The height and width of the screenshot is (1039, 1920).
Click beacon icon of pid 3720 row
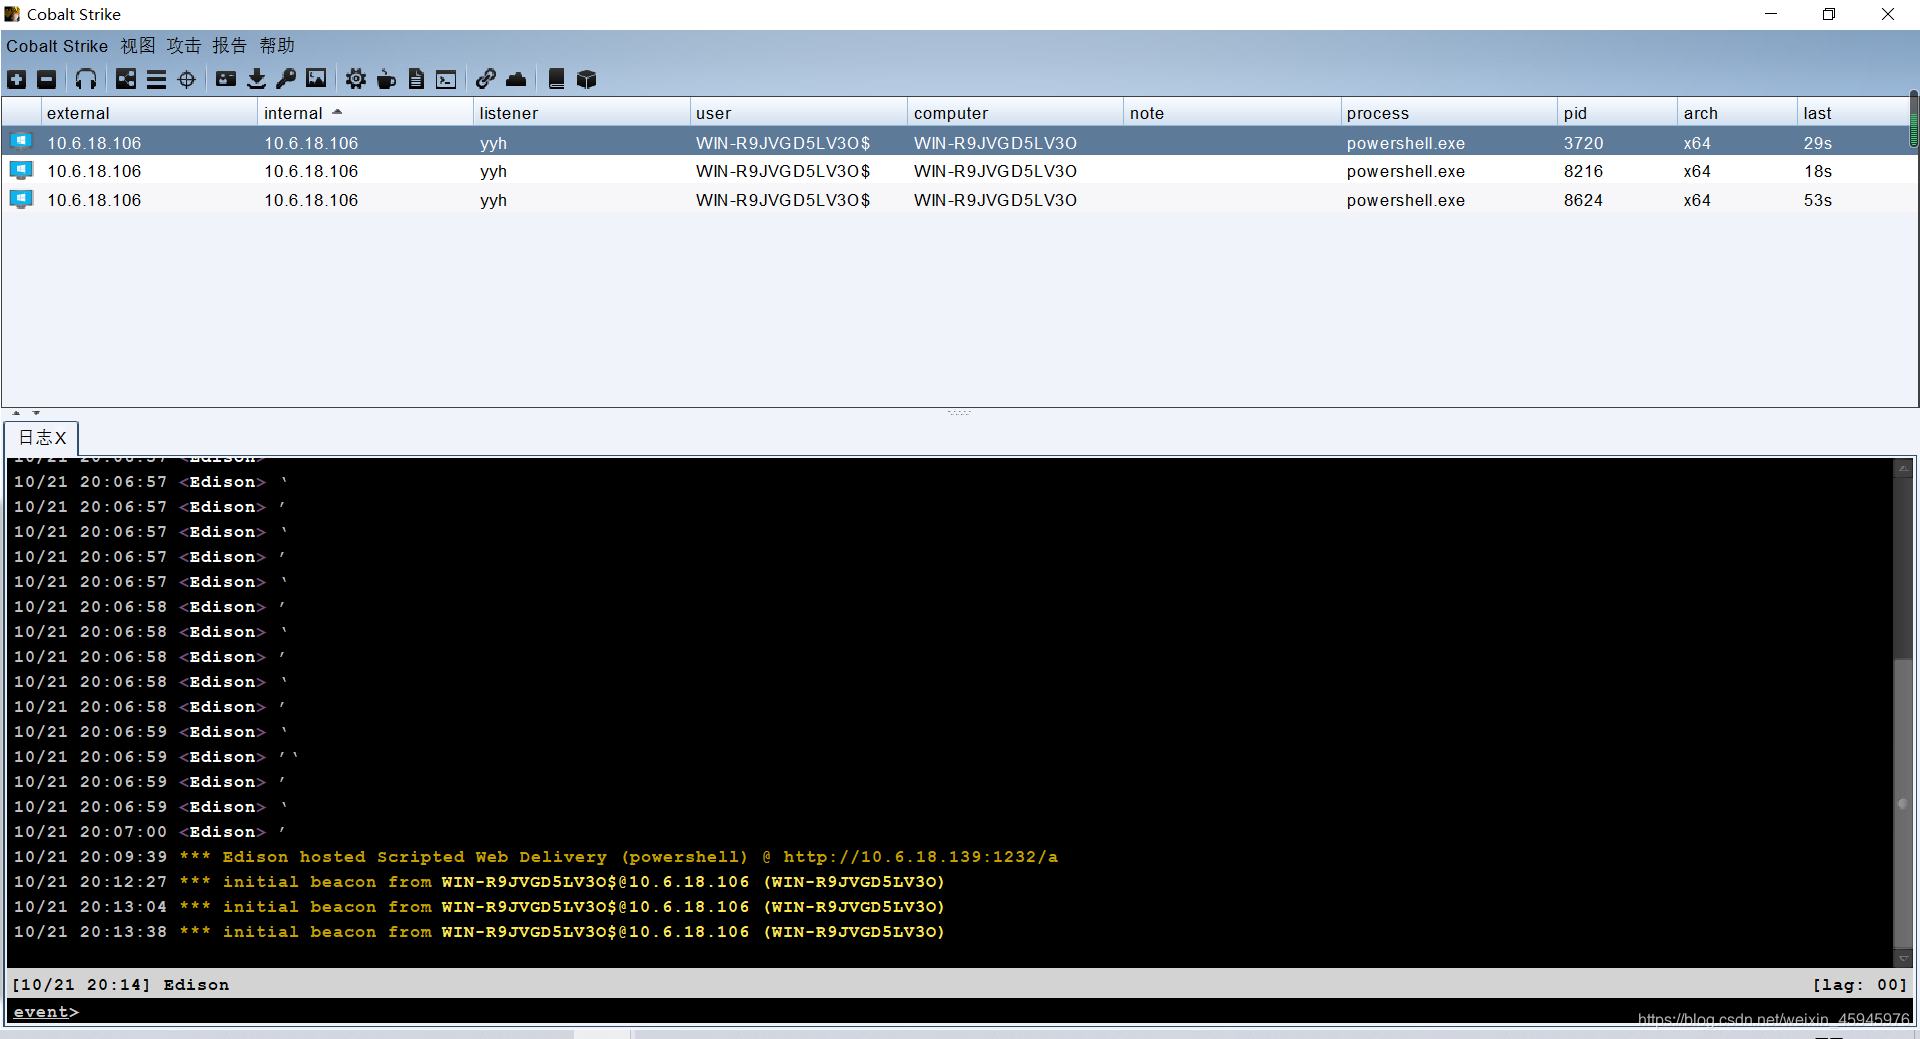[21, 142]
